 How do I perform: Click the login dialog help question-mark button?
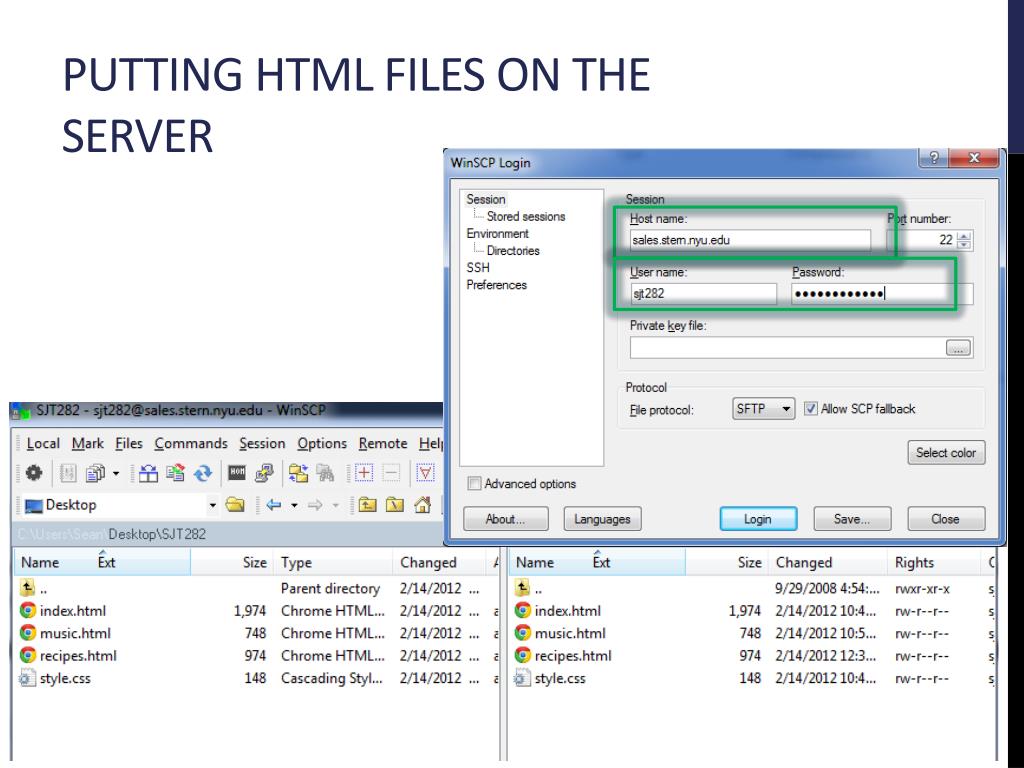pyautogui.click(x=934, y=157)
